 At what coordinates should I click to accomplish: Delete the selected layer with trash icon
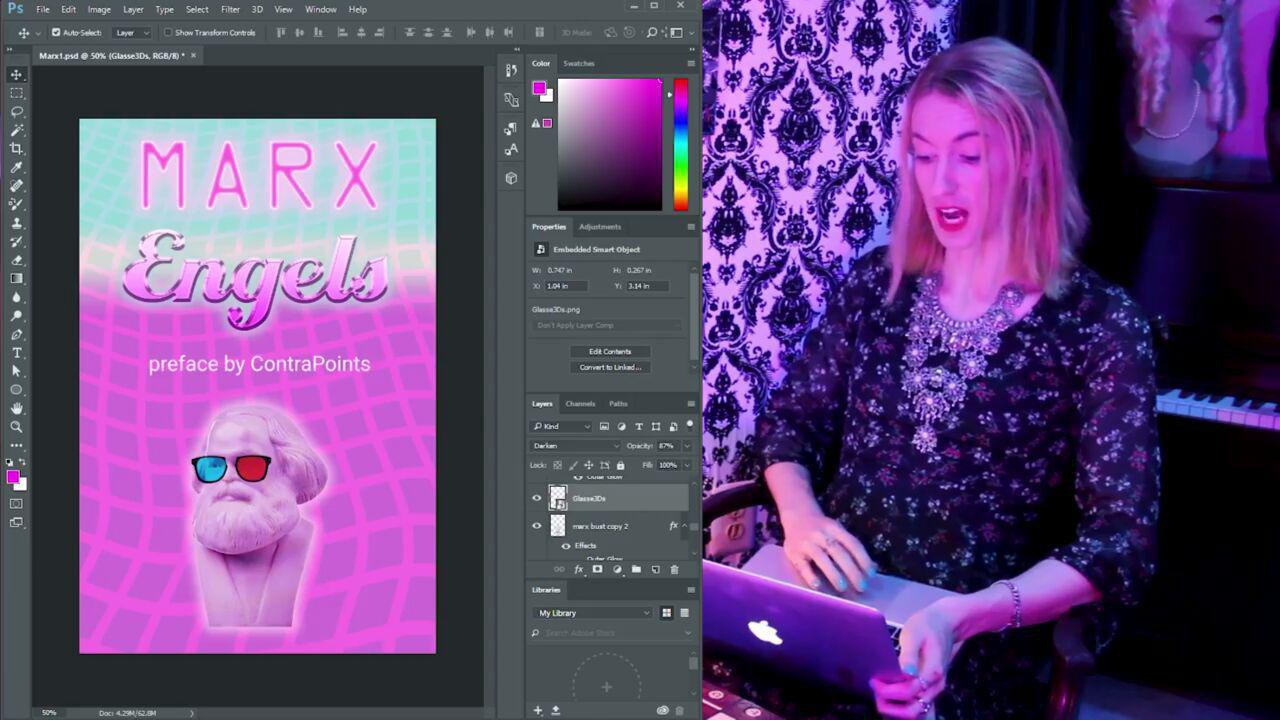pos(674,569)
